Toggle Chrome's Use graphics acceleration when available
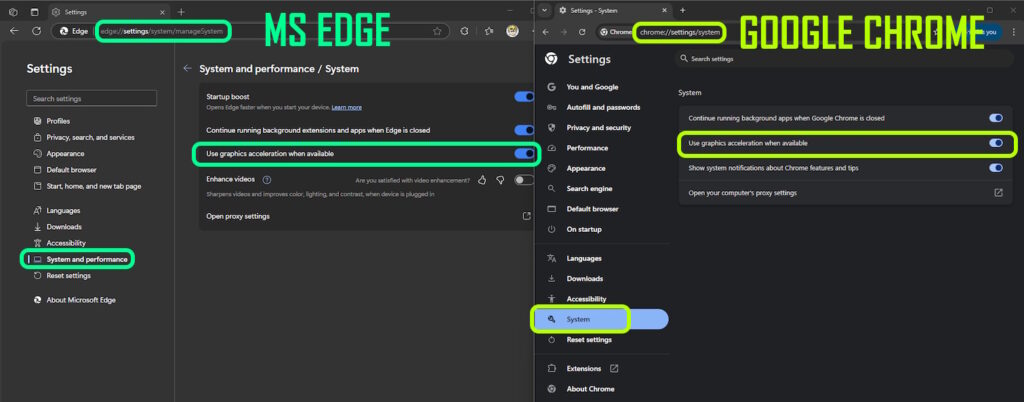The height and width of the screenshot is (402, 1024). pos(996,143)
